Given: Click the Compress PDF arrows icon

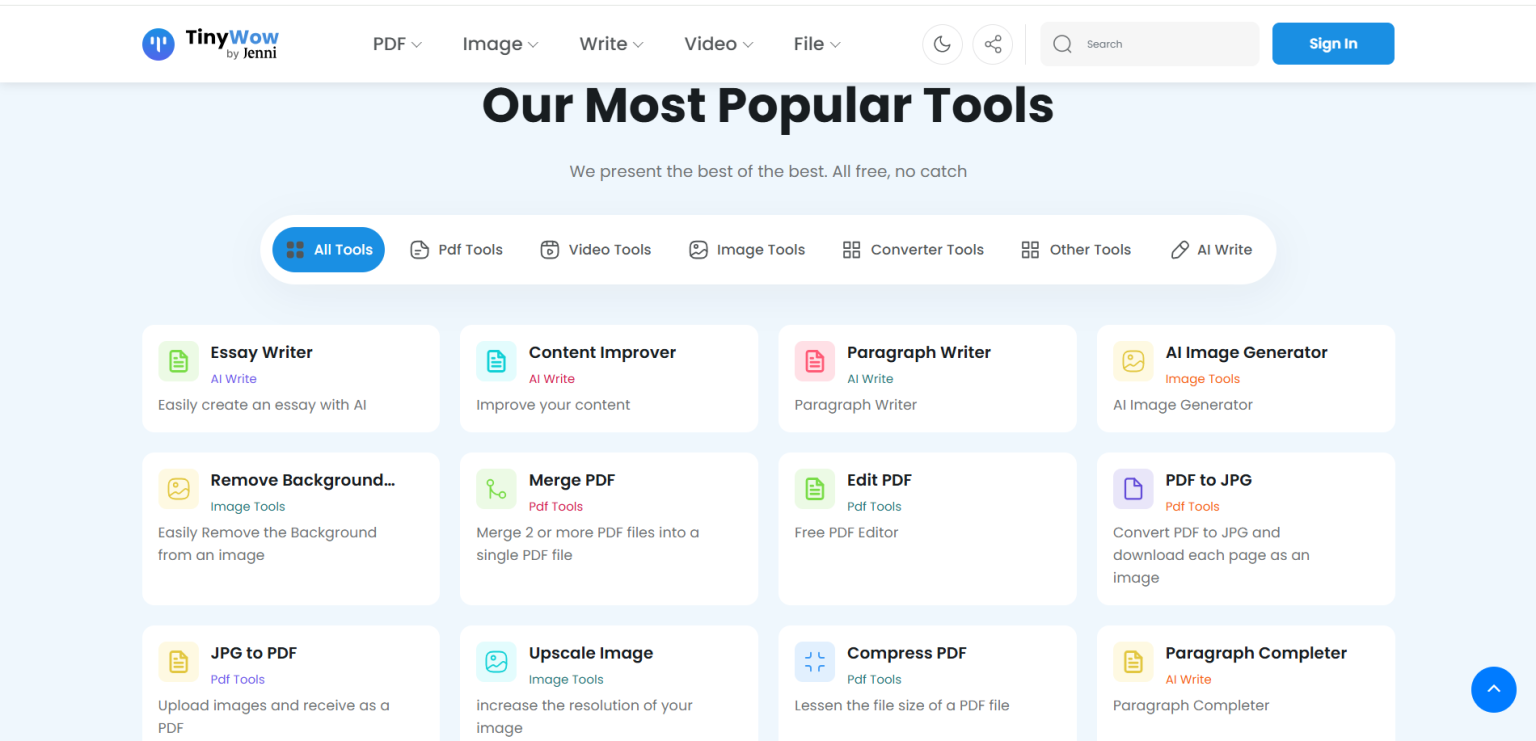Looking at the screenshot, I should click(x=815, y=662).
